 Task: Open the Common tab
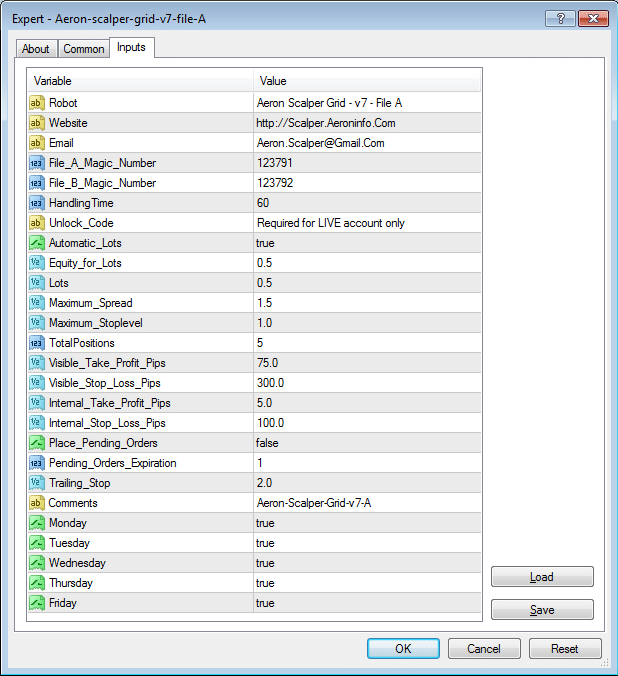(x=84, y=49)
